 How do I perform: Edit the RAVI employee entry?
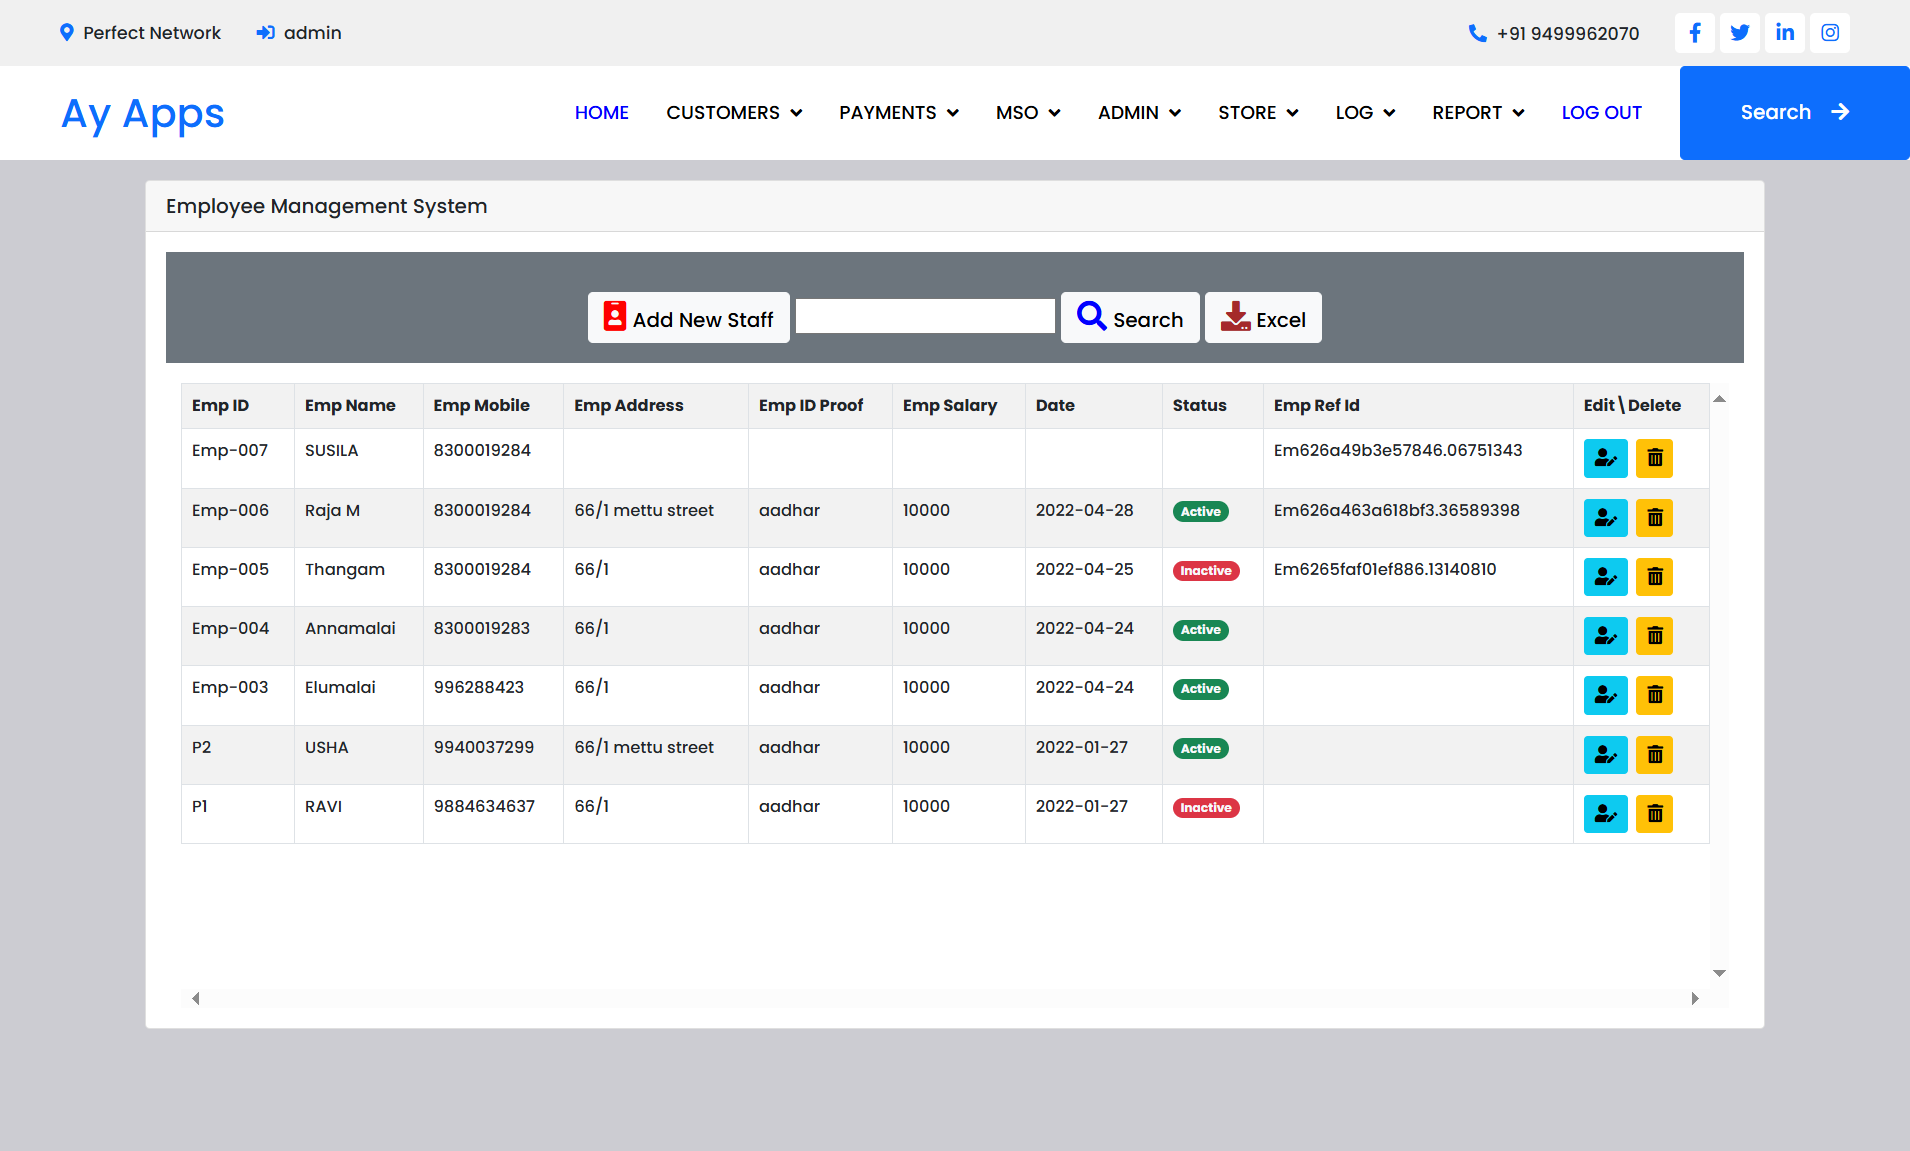[1605, 814]
